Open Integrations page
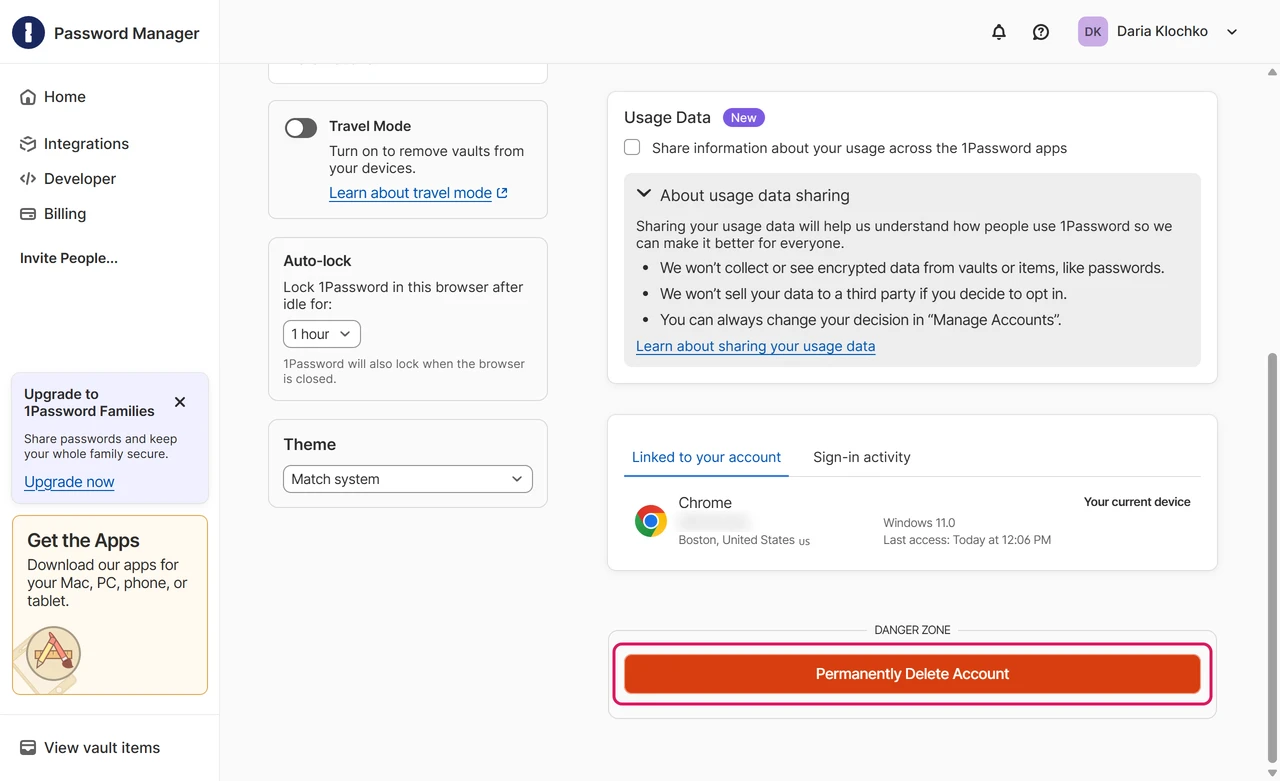This screenshot has height=781, width=1280. pos(86,144)
